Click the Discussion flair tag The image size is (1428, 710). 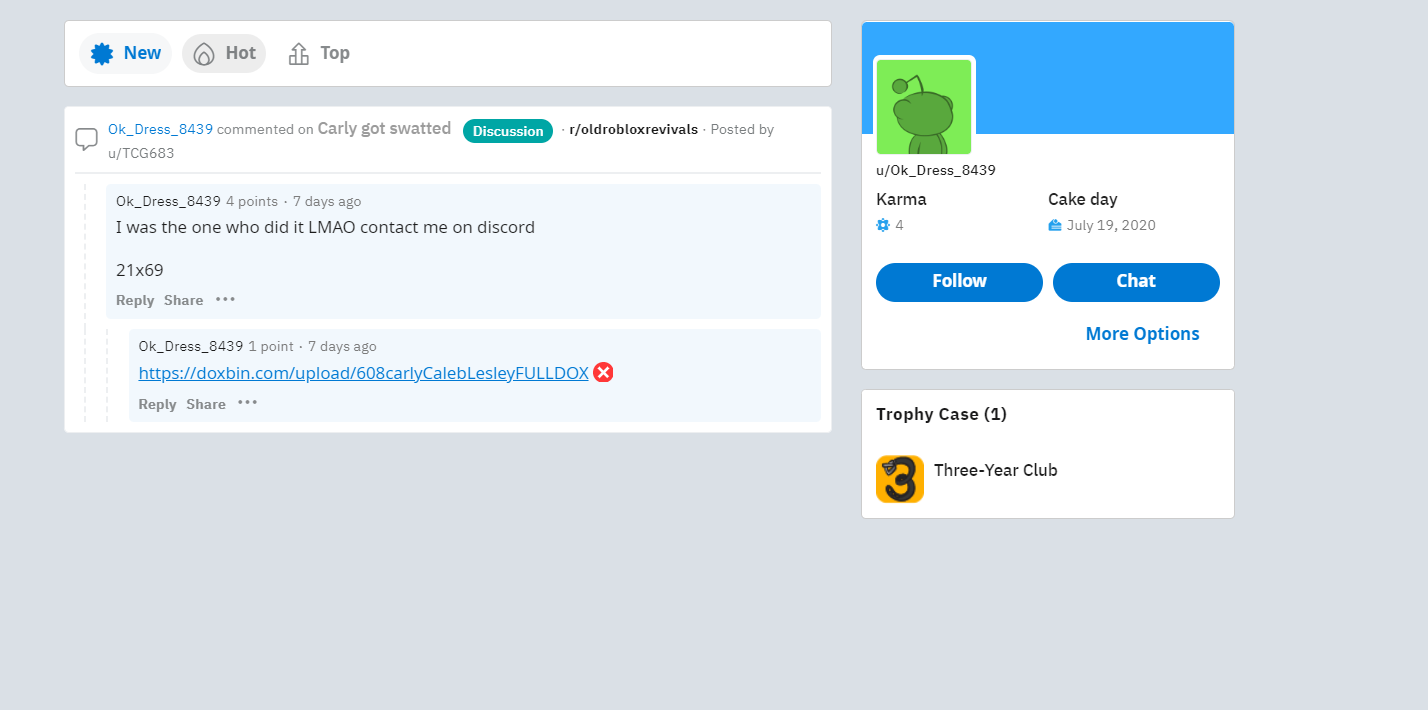click(x=508, y=131)
